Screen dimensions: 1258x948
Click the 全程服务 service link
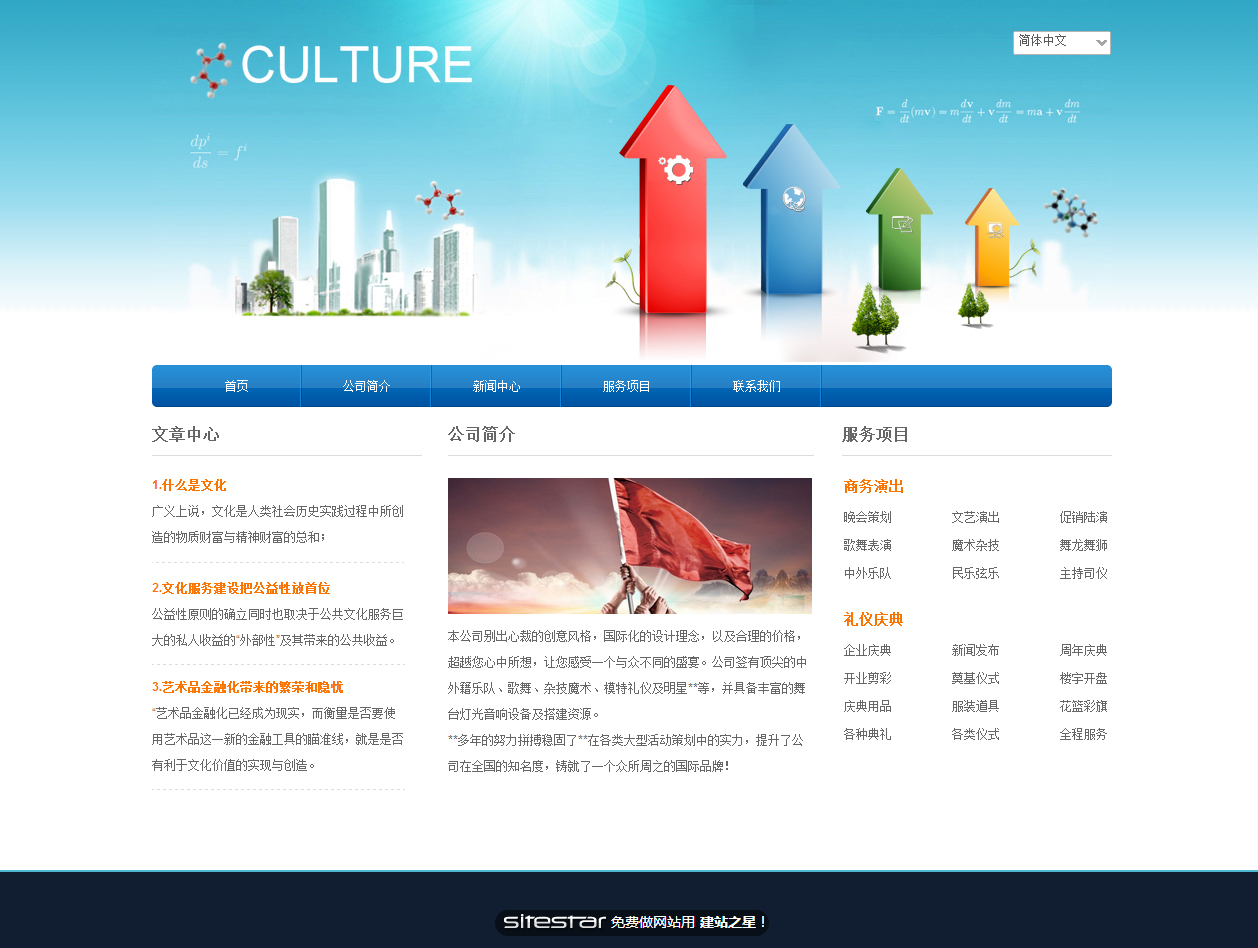click(x=1083, y=734)
